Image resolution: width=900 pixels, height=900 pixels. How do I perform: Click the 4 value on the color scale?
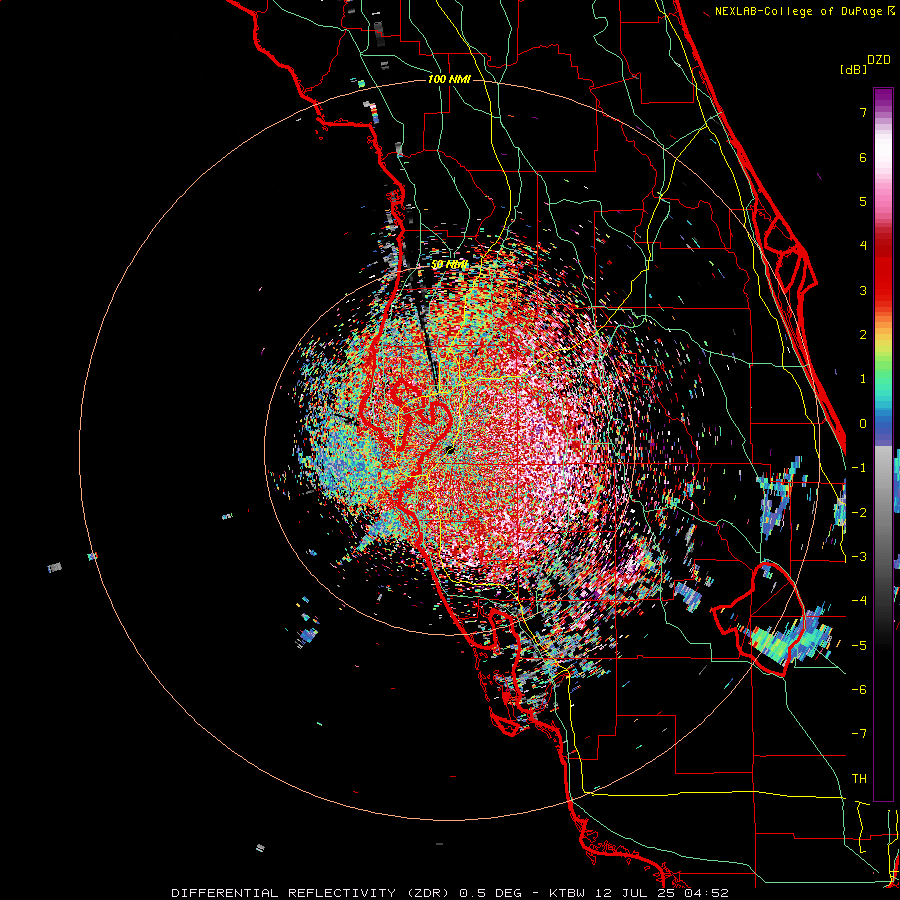click(x=863, y=246)
